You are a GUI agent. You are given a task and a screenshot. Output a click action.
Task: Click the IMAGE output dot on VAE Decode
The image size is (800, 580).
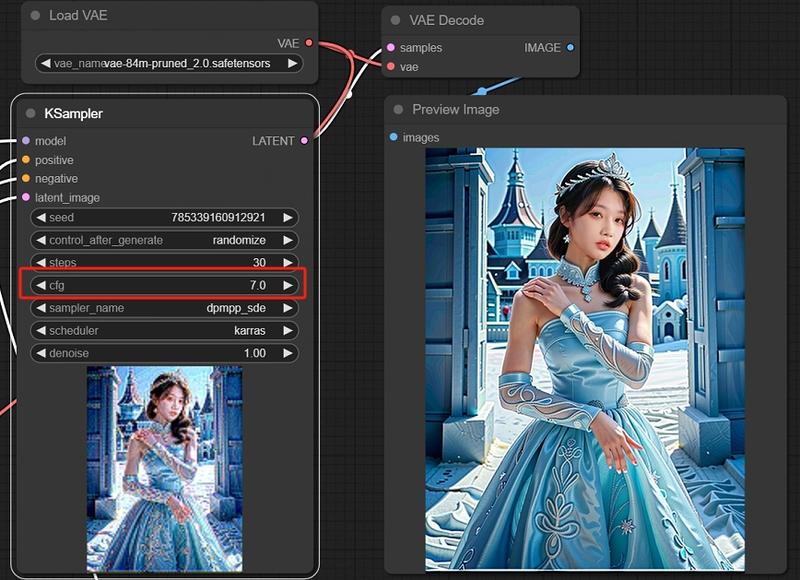(568, 47)
